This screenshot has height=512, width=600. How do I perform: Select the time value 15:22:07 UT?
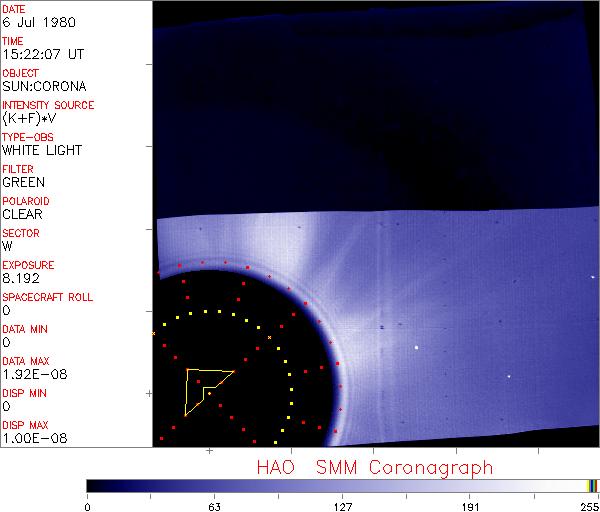tap(43, 54)
